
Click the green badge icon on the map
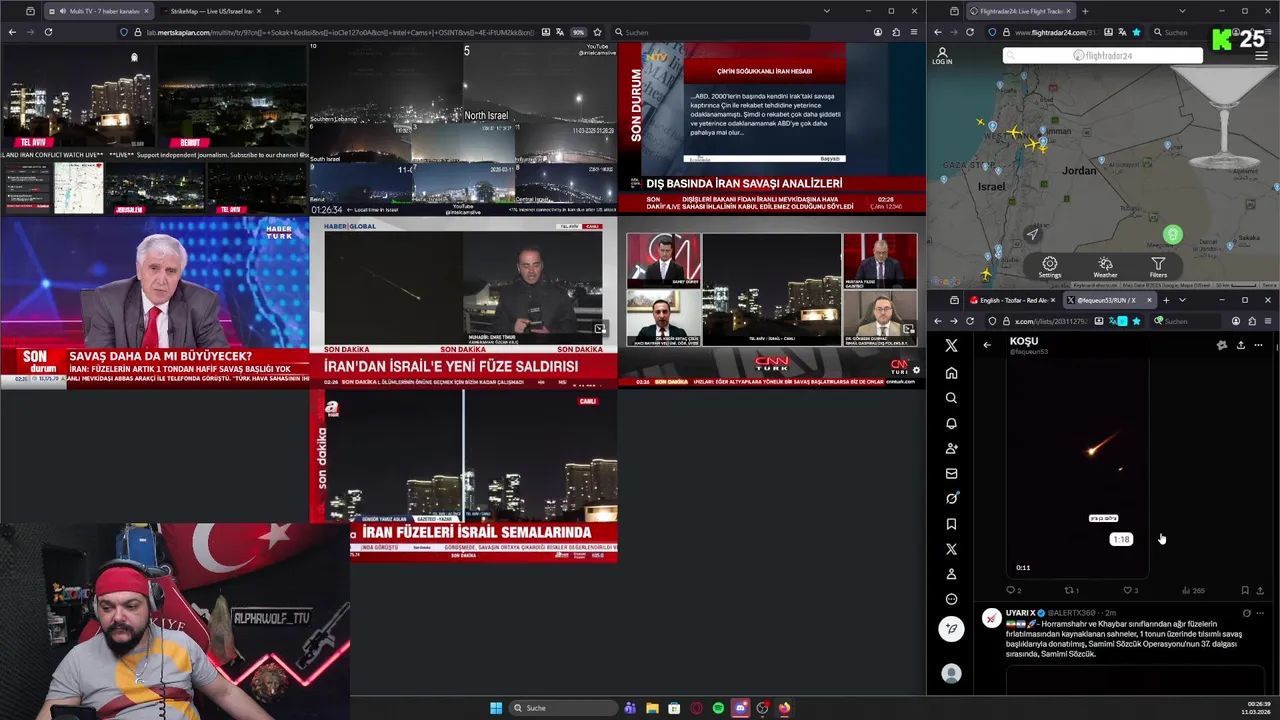(x=1173, y=235)
